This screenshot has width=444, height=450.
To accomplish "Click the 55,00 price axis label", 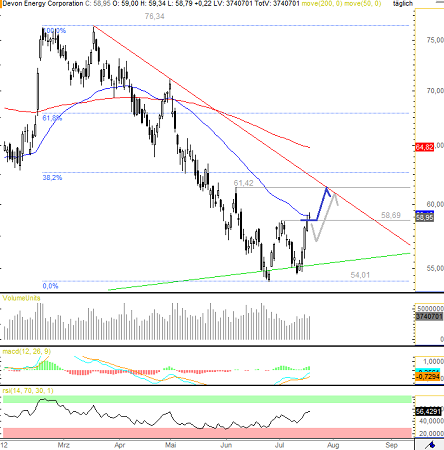I will (435, 268).
